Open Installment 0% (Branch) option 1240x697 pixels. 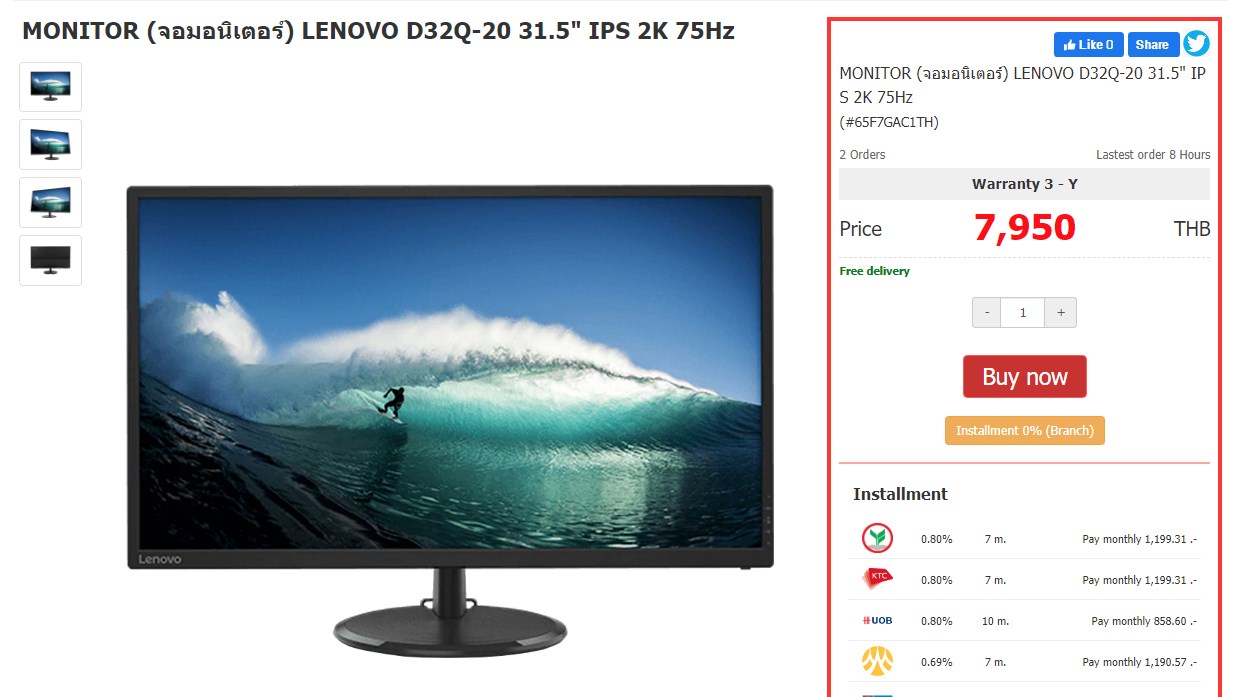coord(1024,431)
